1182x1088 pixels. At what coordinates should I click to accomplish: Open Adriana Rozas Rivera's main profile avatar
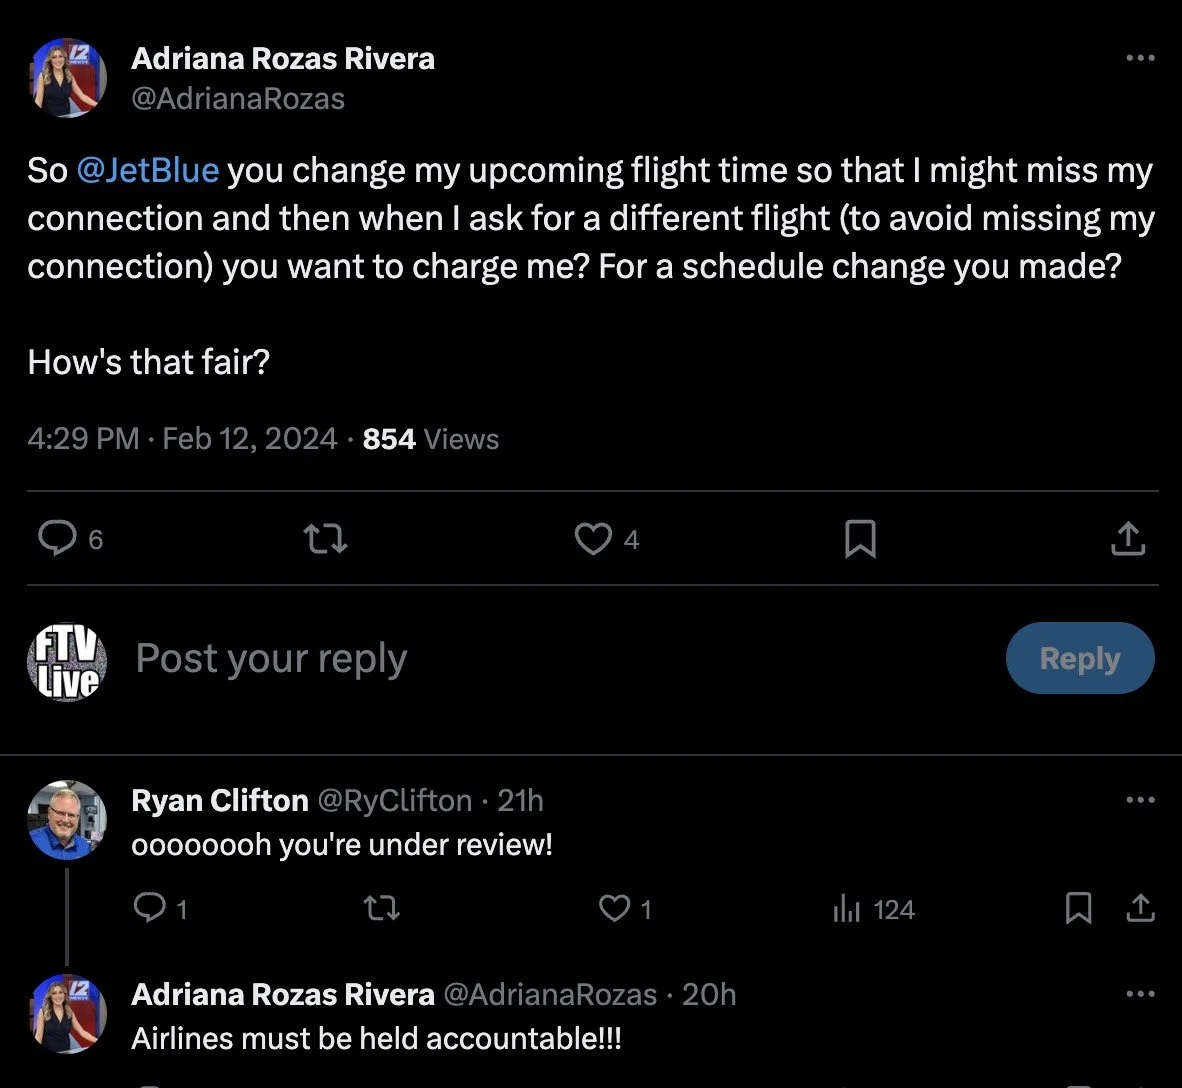(66, 78)
